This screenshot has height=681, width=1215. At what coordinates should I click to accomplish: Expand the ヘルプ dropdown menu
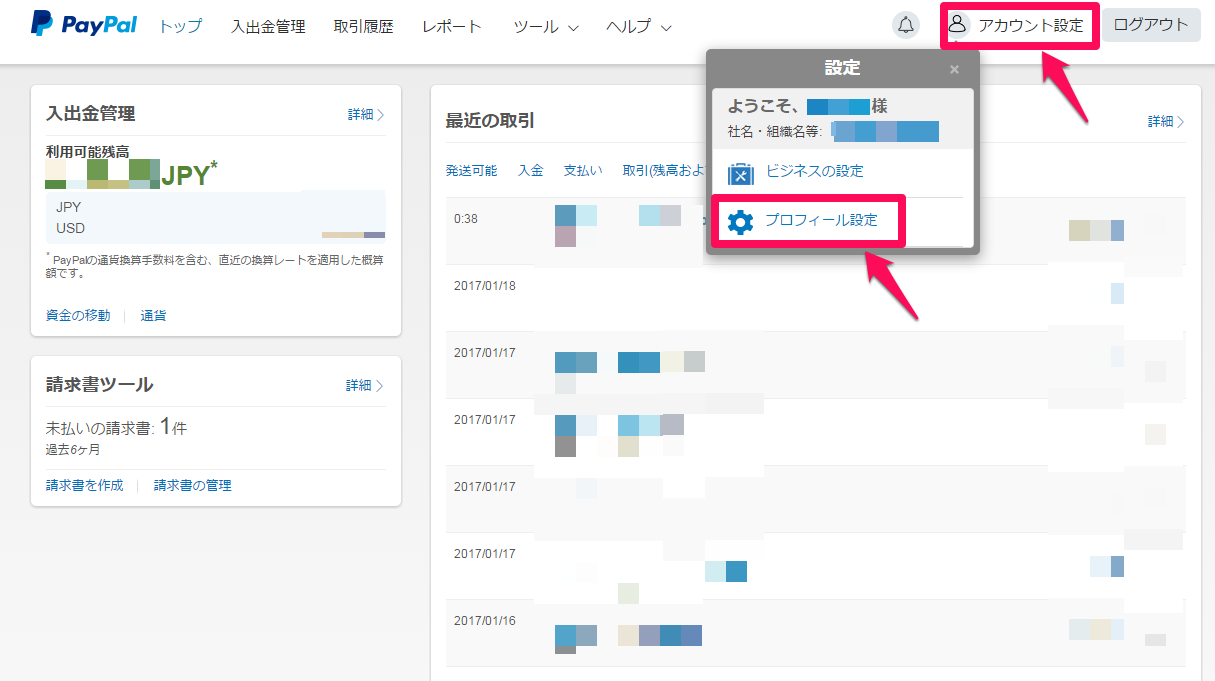tap(639, 27)
